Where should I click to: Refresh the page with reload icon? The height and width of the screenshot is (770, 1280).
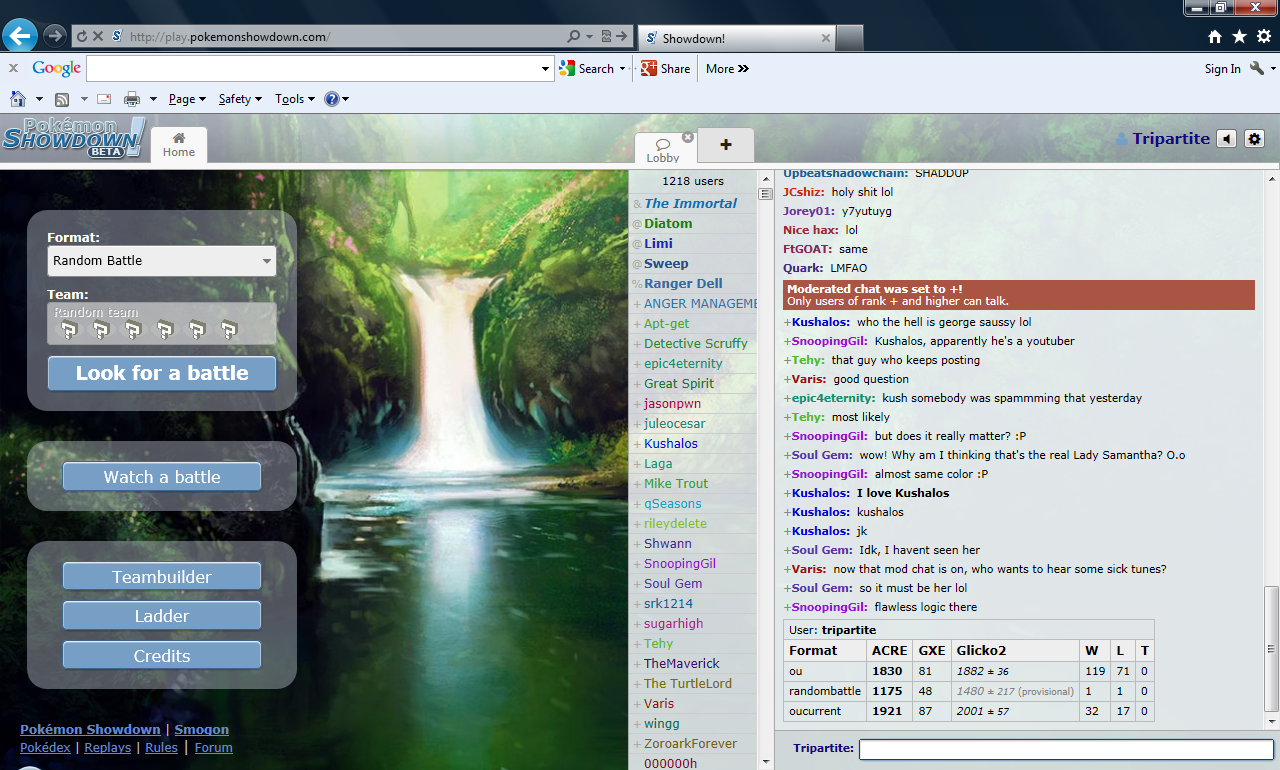(80, 36)
